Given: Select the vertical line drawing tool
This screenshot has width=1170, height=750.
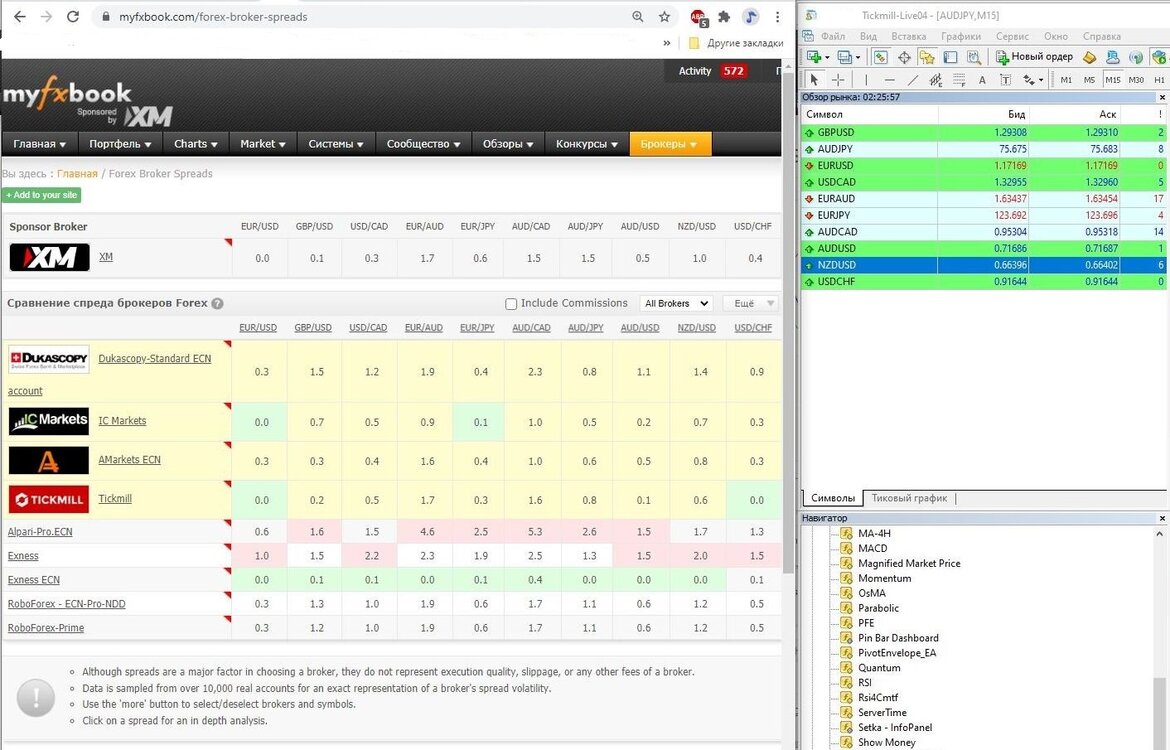Looking at the screenshot, I should (x=866, y=80).
